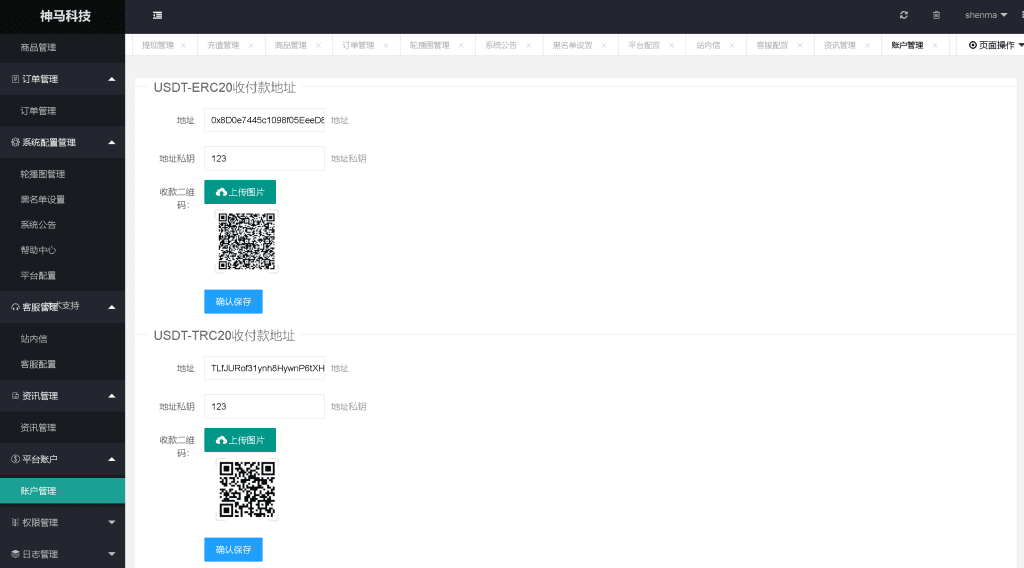Close the 商品管理 tab
The width and height of the screenshot is (1024, 568).
coord(318,45)
